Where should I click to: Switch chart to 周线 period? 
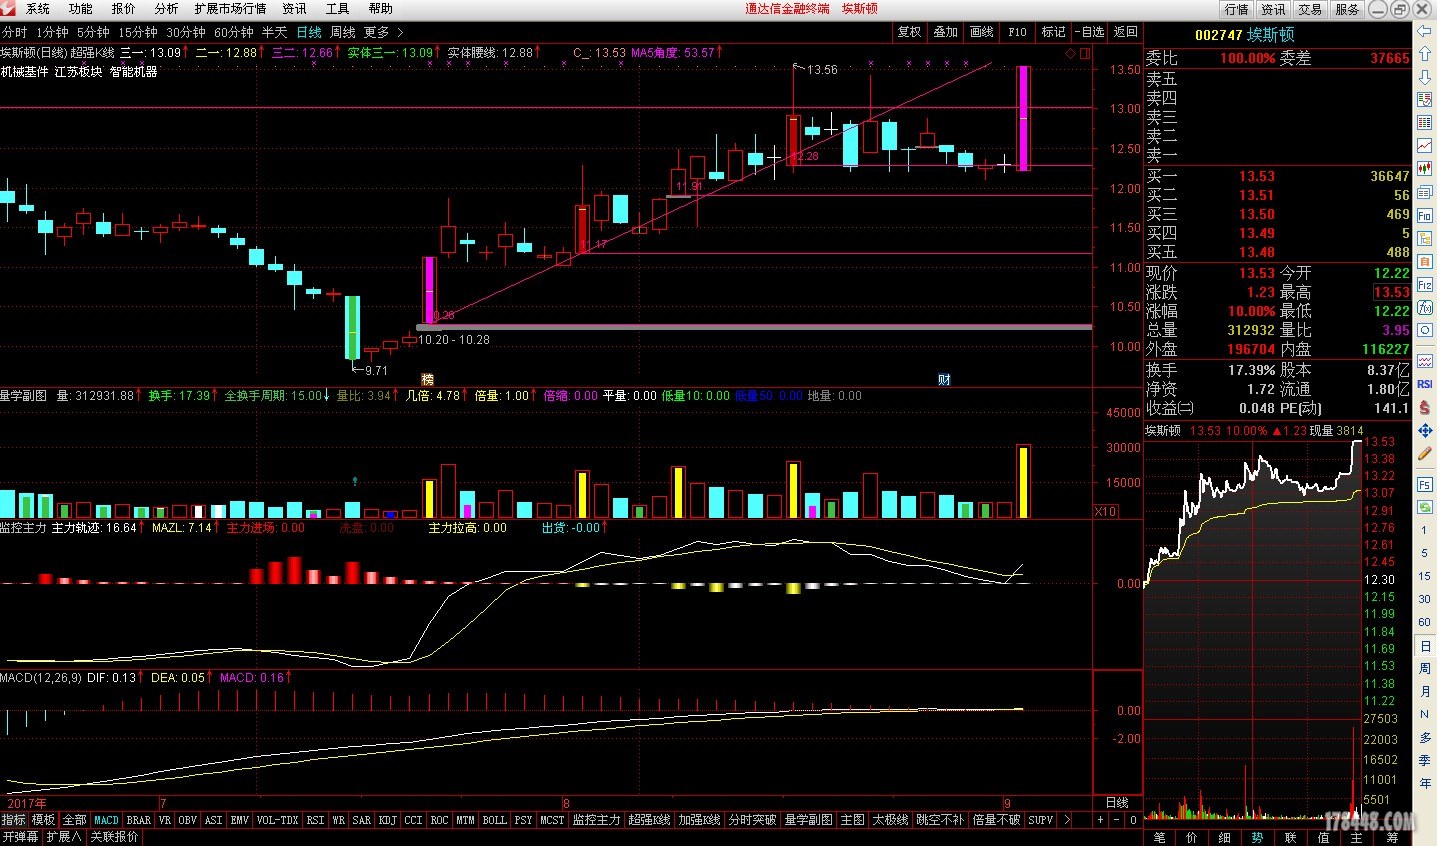click(343, 32)
